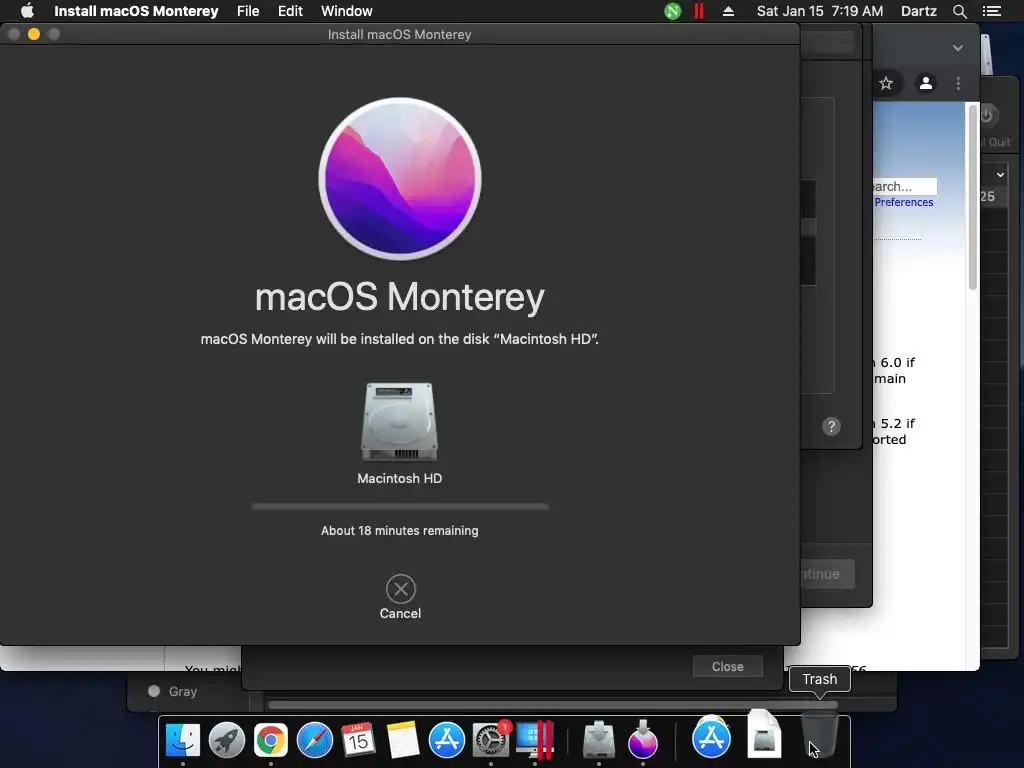The image size is (1024, 768).
Task: Open the date and time display
Action: [x=820, y=11]
